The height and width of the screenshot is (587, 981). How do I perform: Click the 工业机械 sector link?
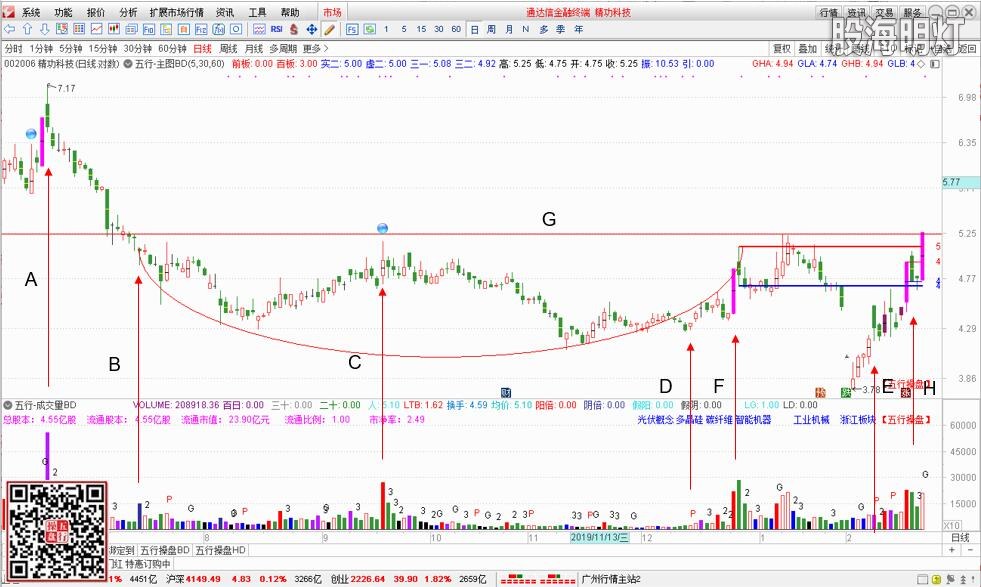[811, 419]
